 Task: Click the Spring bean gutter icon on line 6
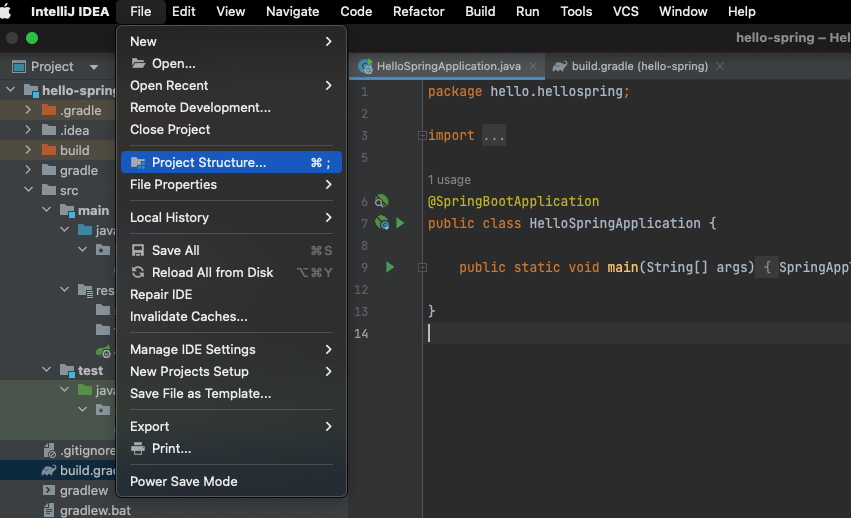382,201
